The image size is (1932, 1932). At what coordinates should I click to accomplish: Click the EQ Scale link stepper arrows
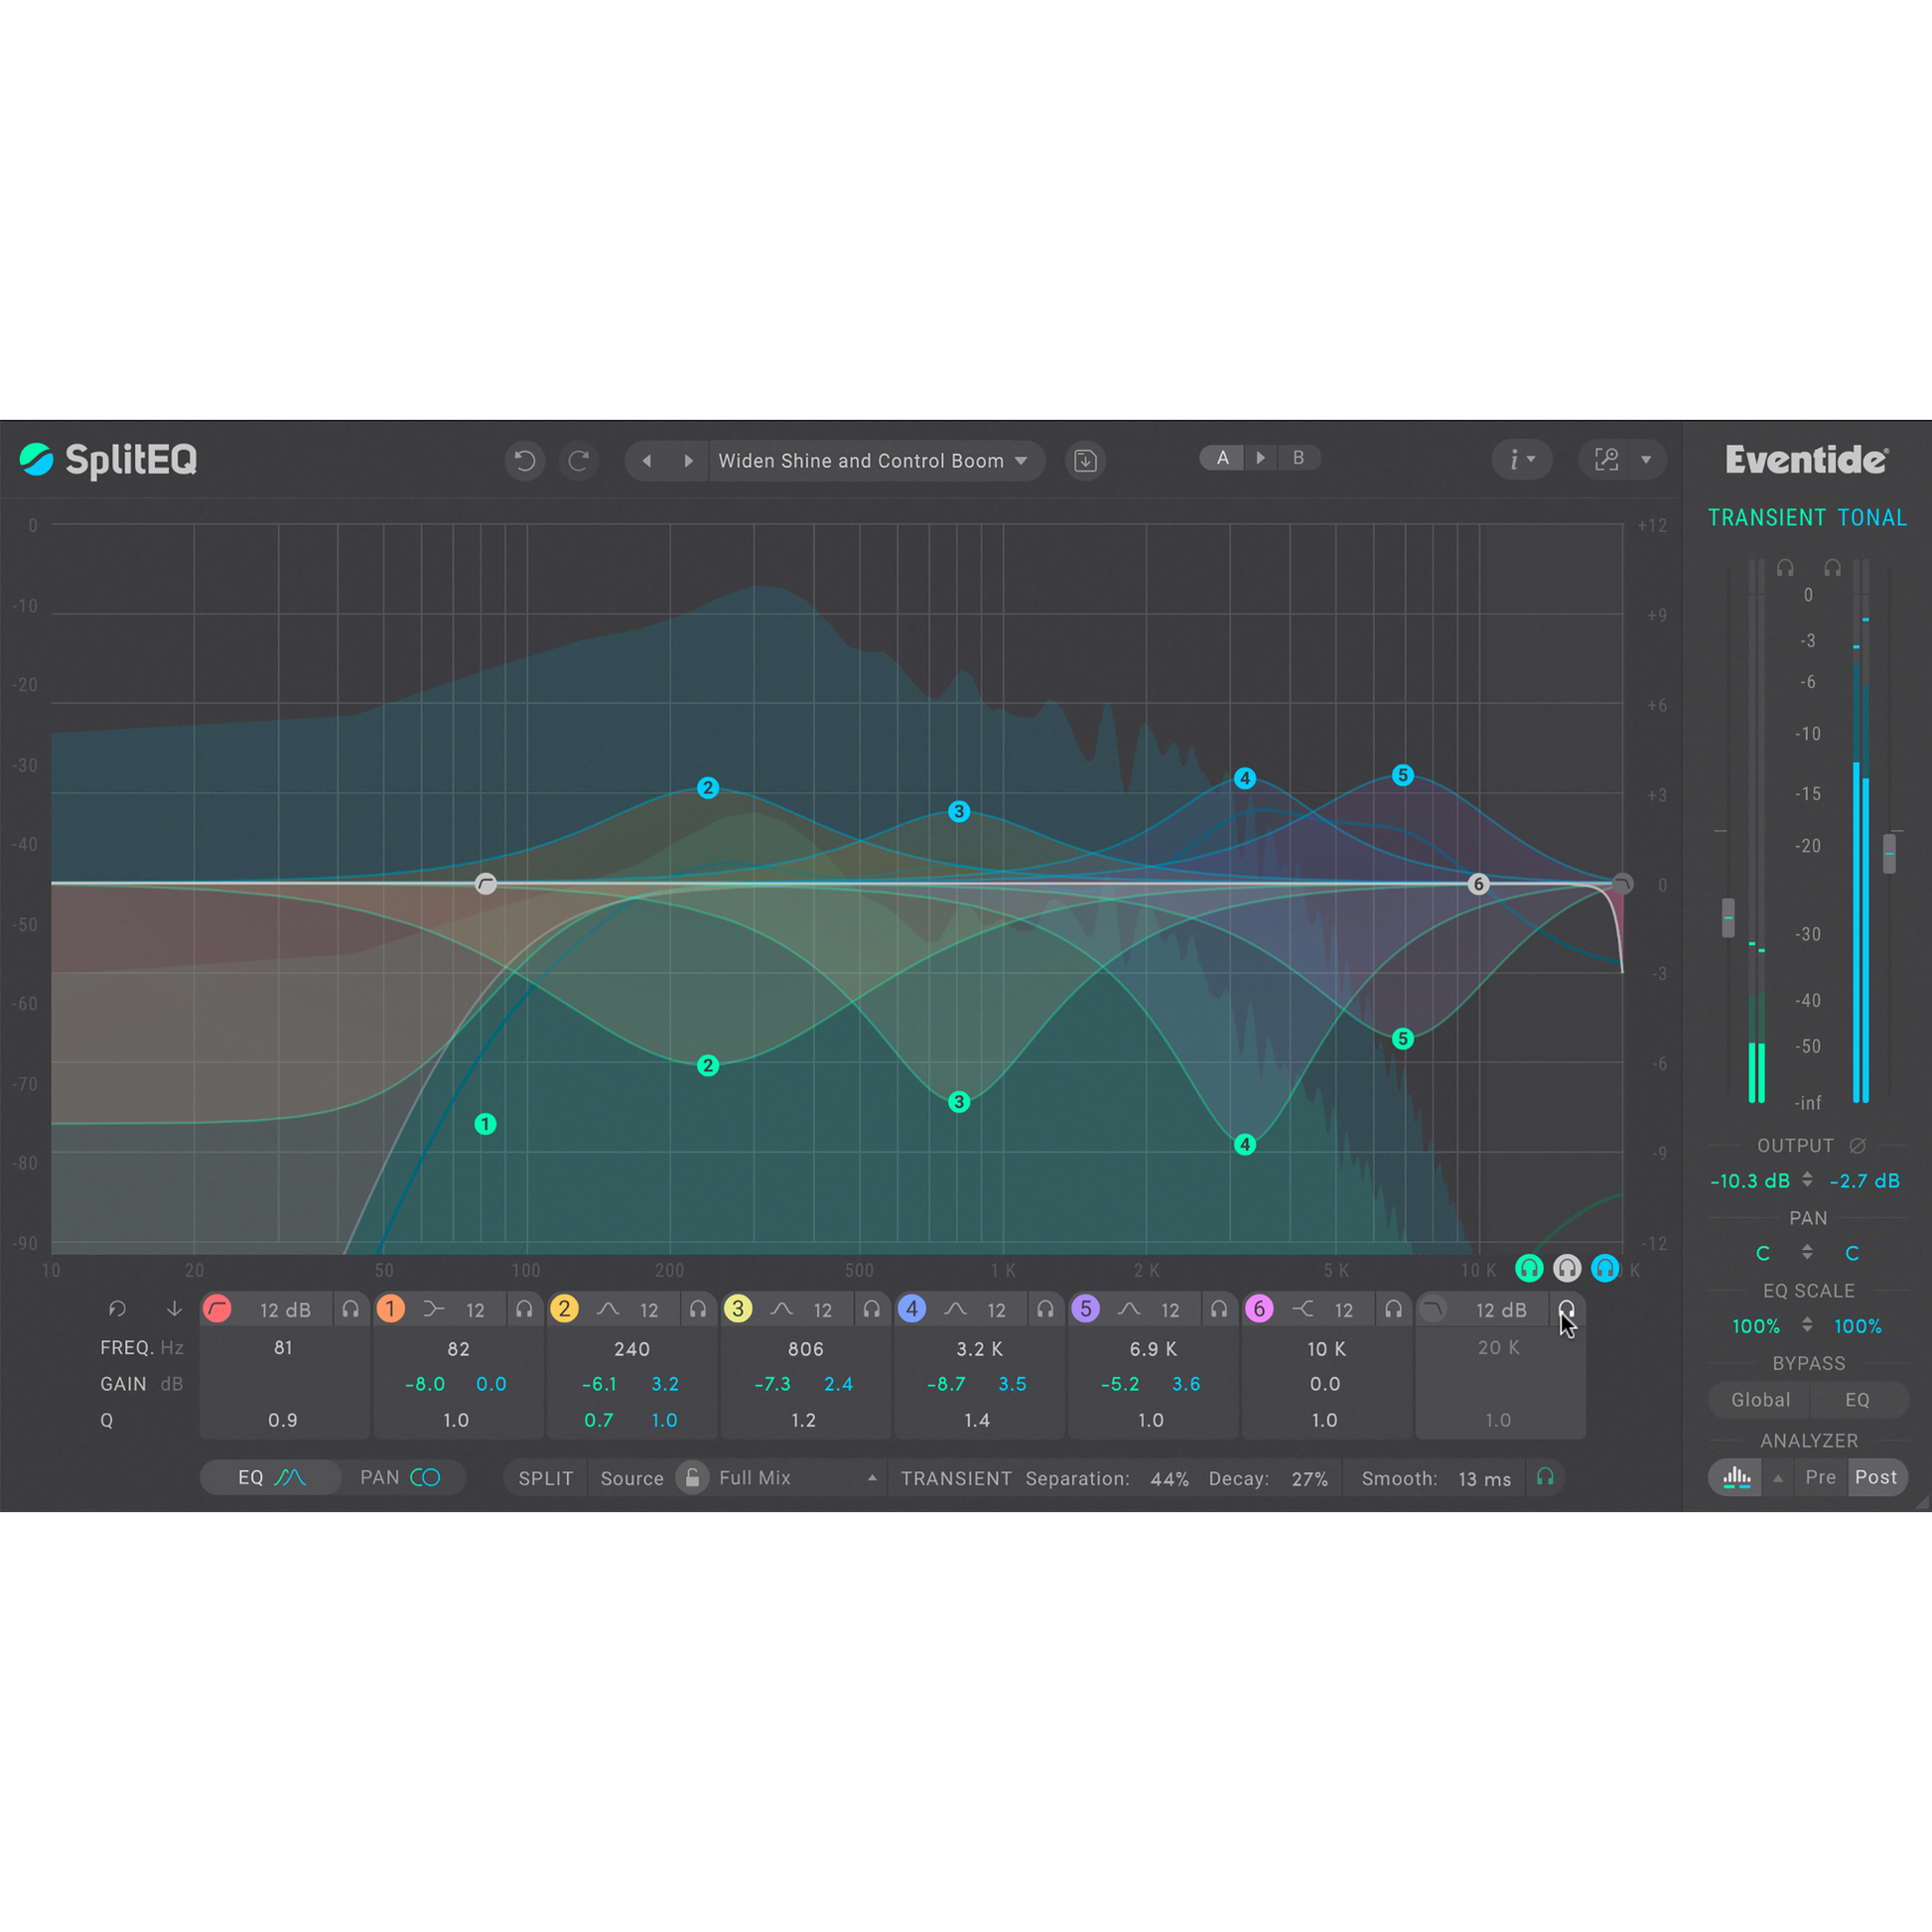click(1807, 1325)
